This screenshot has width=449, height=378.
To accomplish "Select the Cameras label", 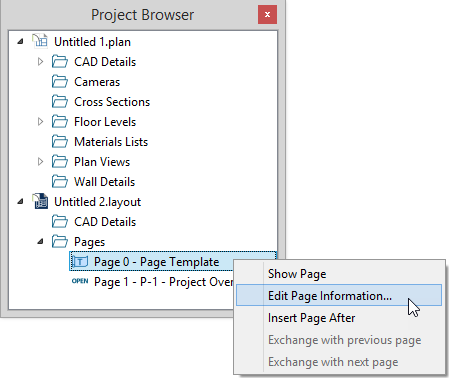I will click(x=97, y=82).
